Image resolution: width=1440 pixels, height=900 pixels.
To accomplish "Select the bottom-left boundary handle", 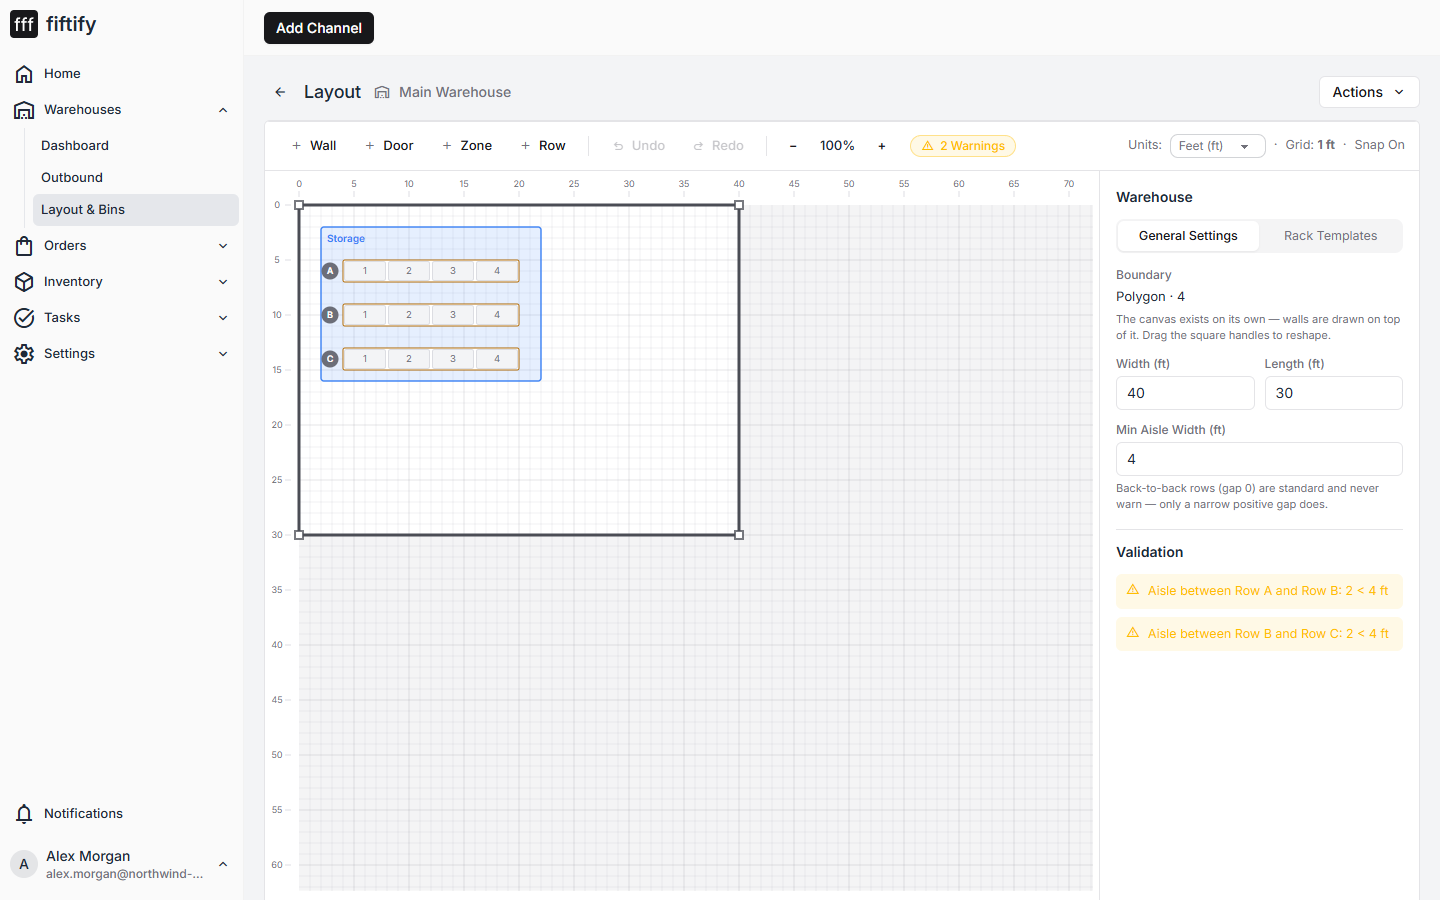I will pos(299,535).
